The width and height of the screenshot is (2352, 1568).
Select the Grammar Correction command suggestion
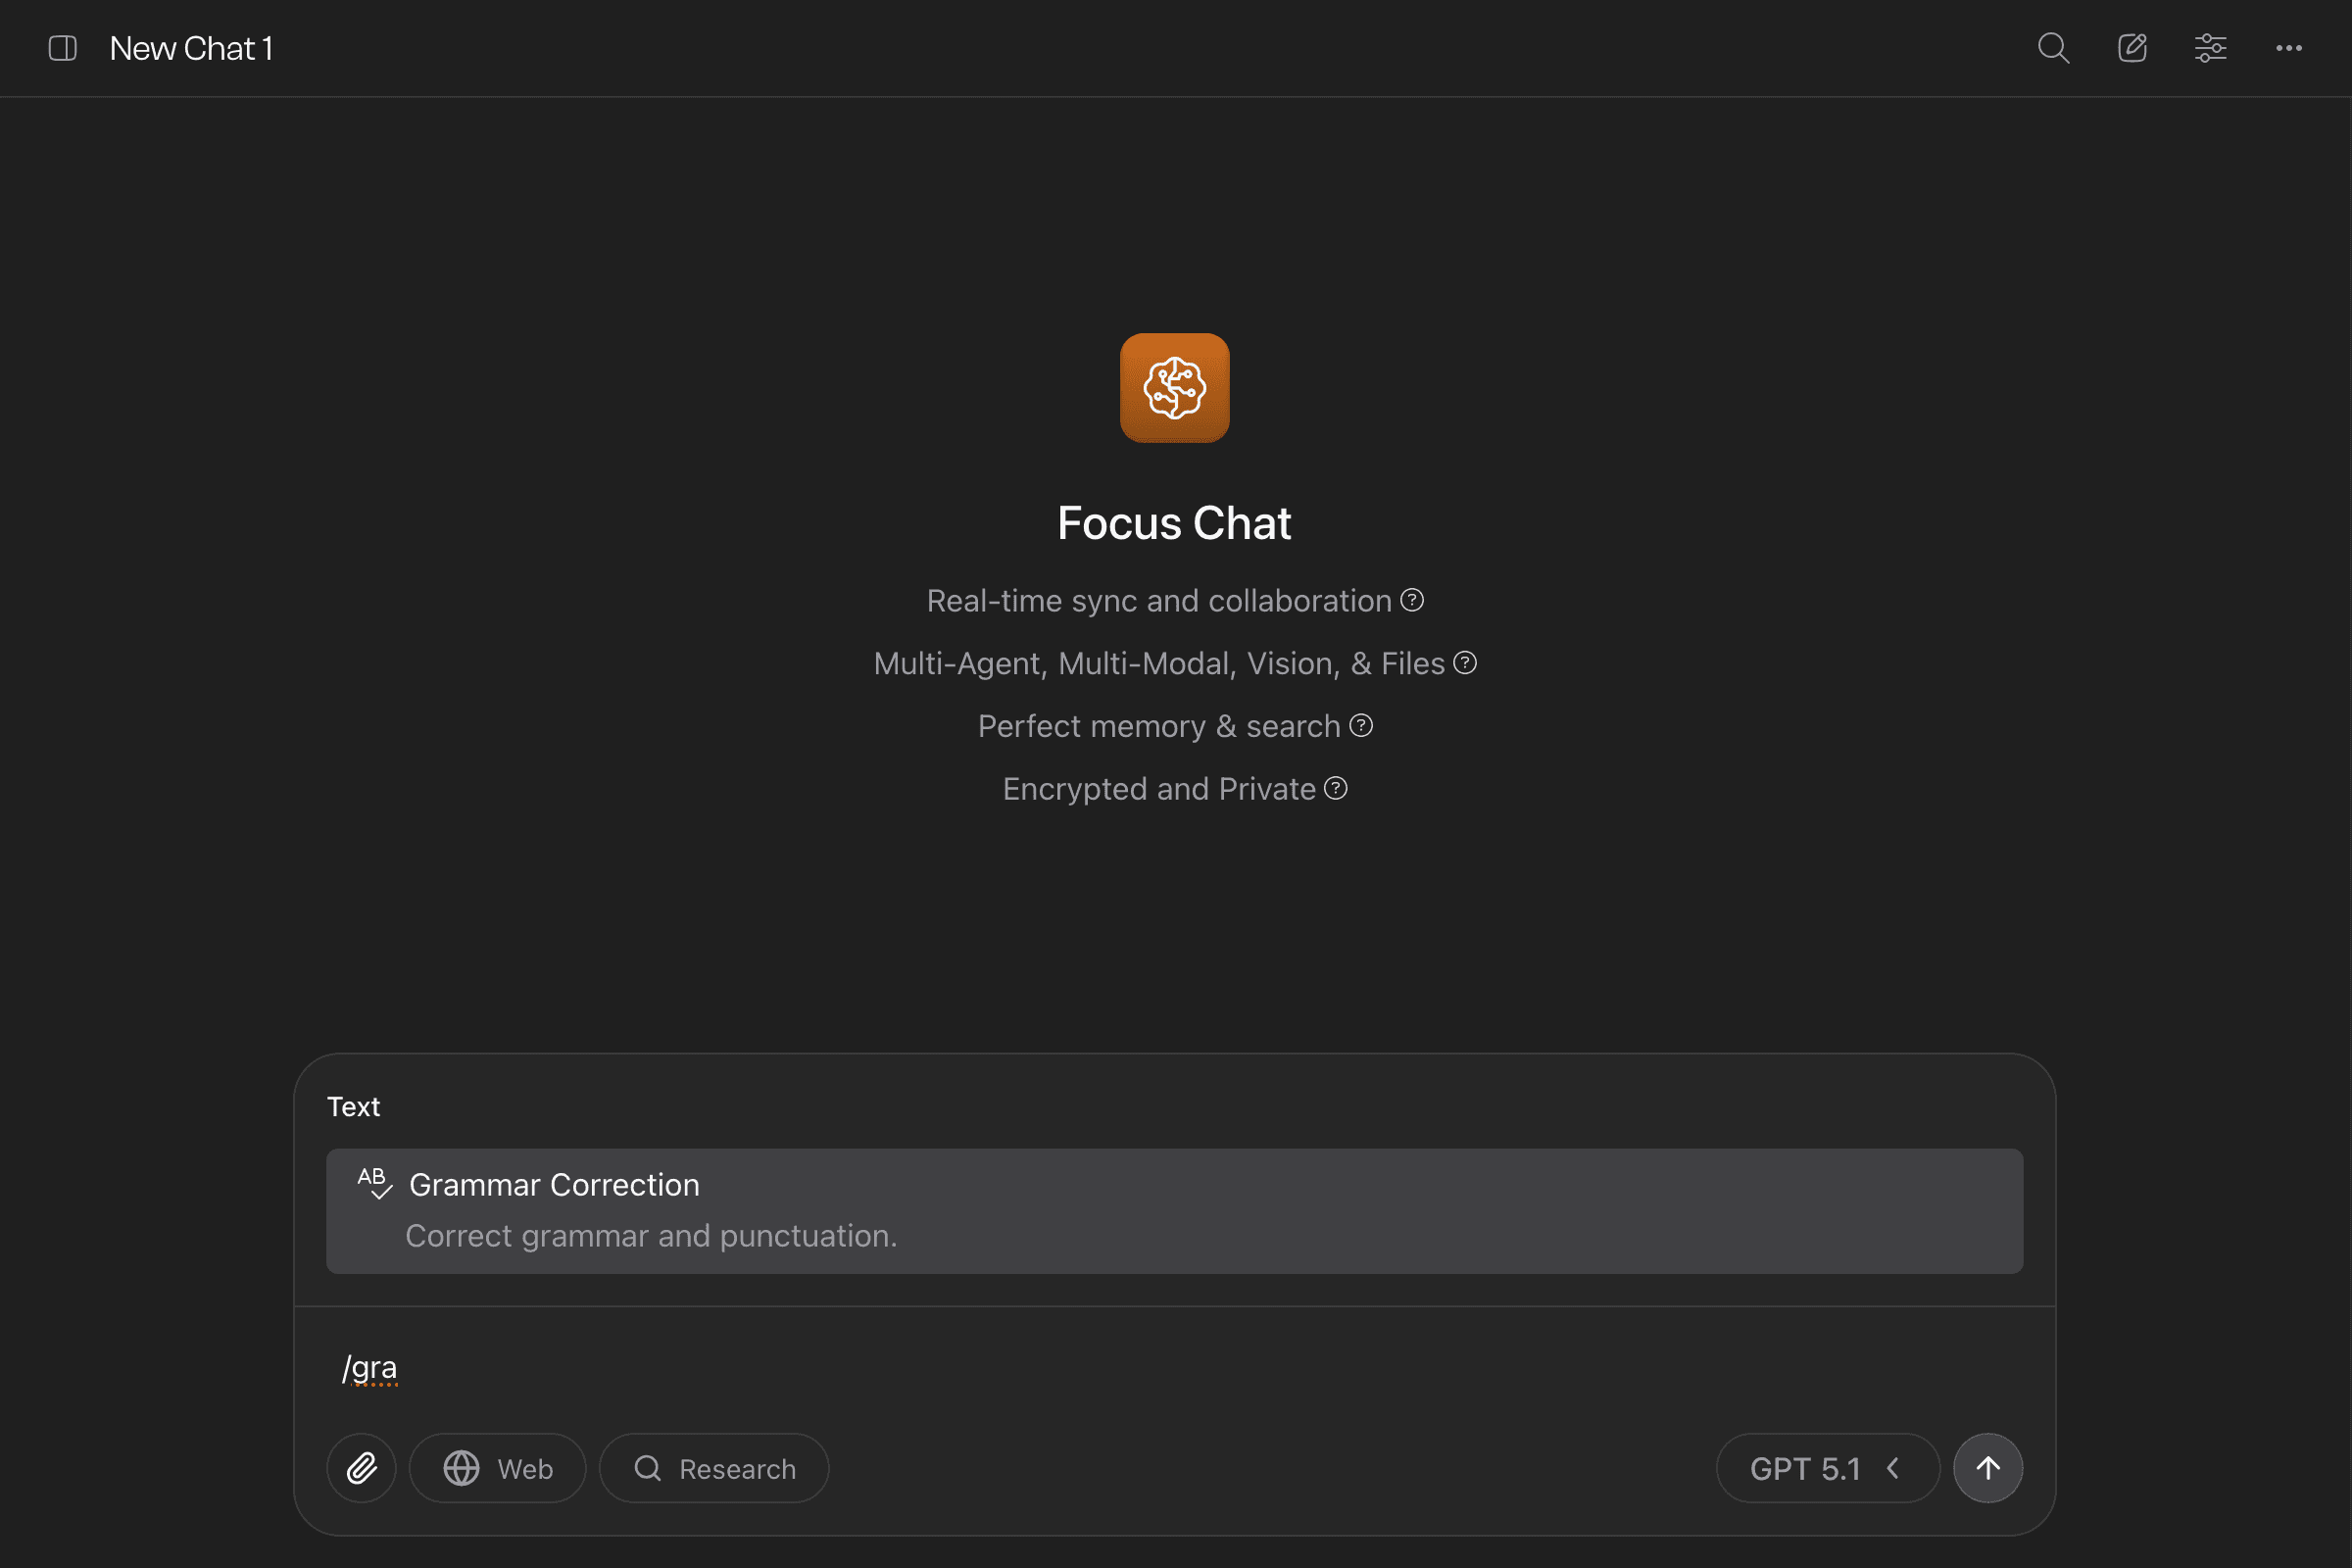point(1174,1210)
